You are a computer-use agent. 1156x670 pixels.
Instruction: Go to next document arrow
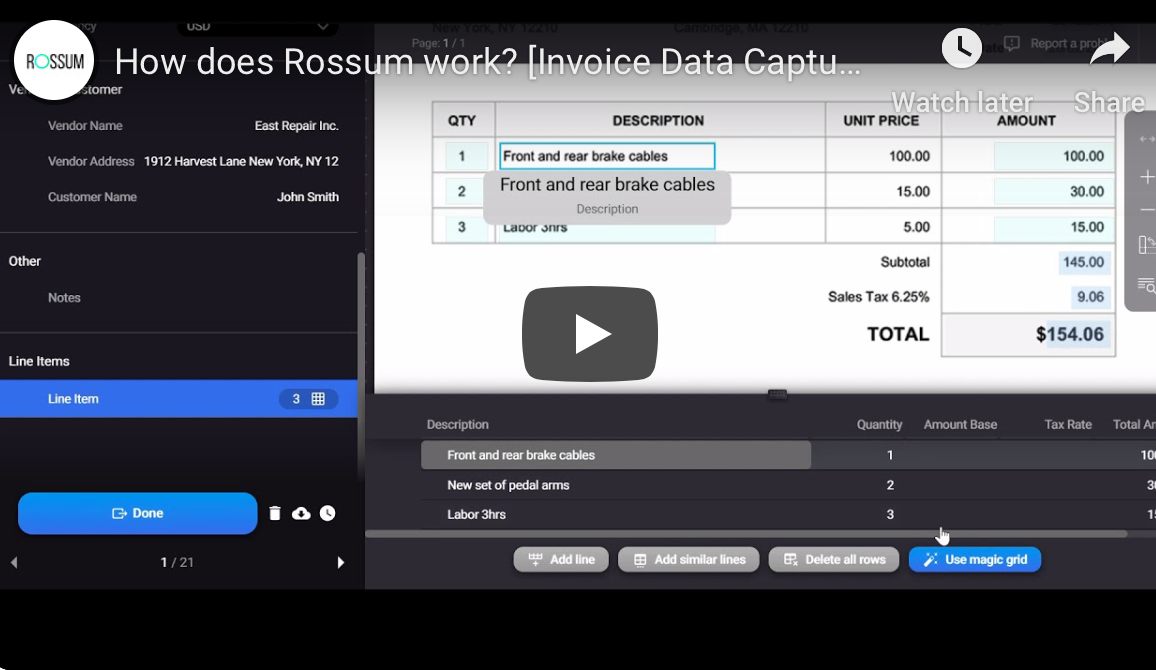click(x=340, y=563)
